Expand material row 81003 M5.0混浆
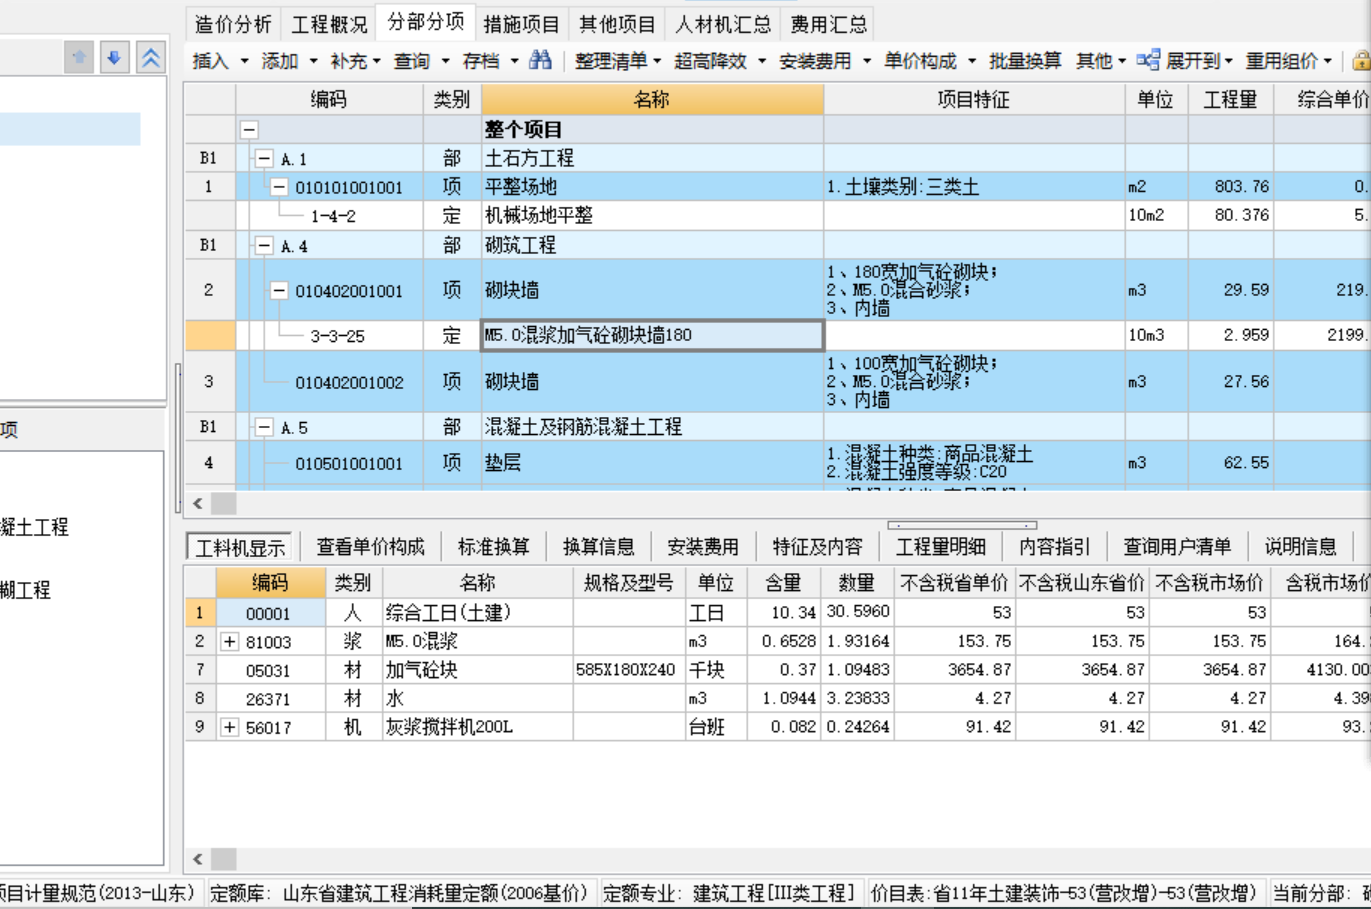 pyautogui.click(x=229, y=641)
